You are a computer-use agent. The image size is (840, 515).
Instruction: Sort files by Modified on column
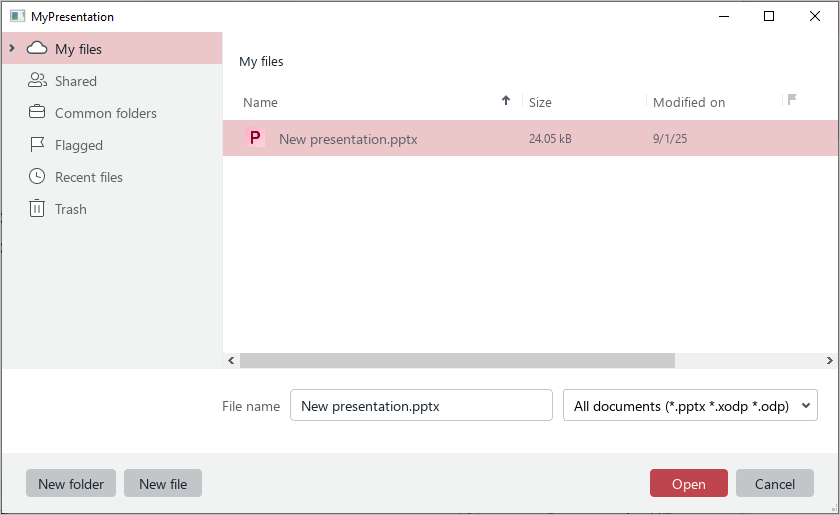(x=689, y=102)
